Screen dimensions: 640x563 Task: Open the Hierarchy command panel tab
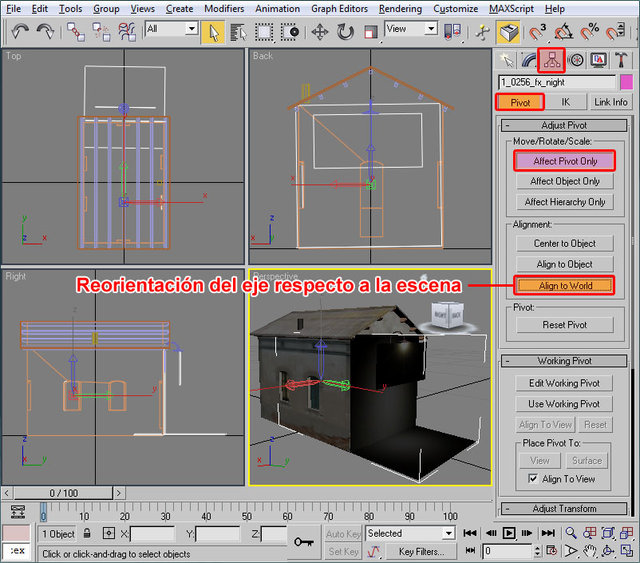(x=552, y=59)
